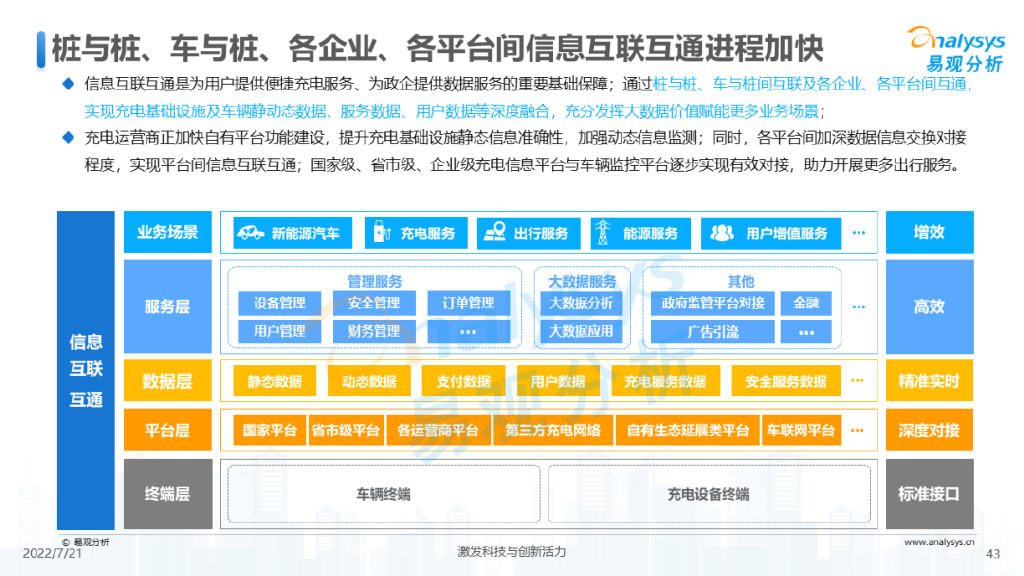Click the map pin icon beside 出行服务
This screenshot has width=1024, height=576.
point(496,232)
